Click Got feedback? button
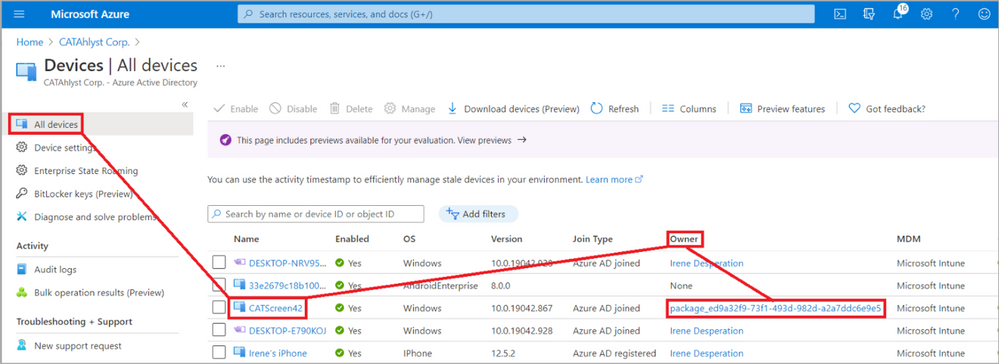Image resolution: width=999 pixels, height=364 pixels. click(887, 109)
